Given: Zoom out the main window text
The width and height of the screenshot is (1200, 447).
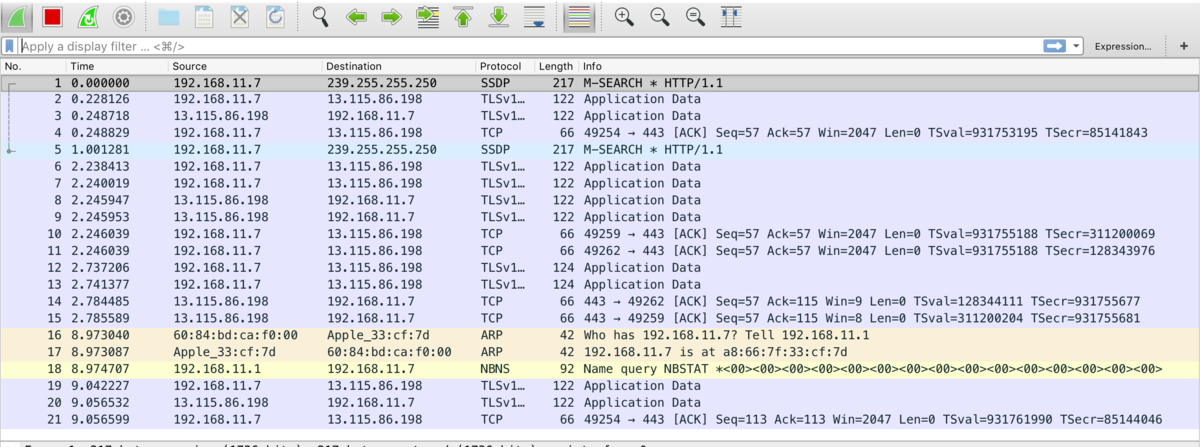Looking at the screenshot, I should [659, 16].
